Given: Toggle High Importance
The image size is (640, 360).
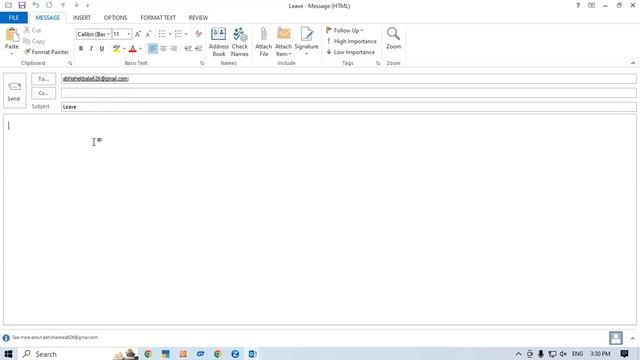Looking at the screenshot, I should [x=351, y=41].
